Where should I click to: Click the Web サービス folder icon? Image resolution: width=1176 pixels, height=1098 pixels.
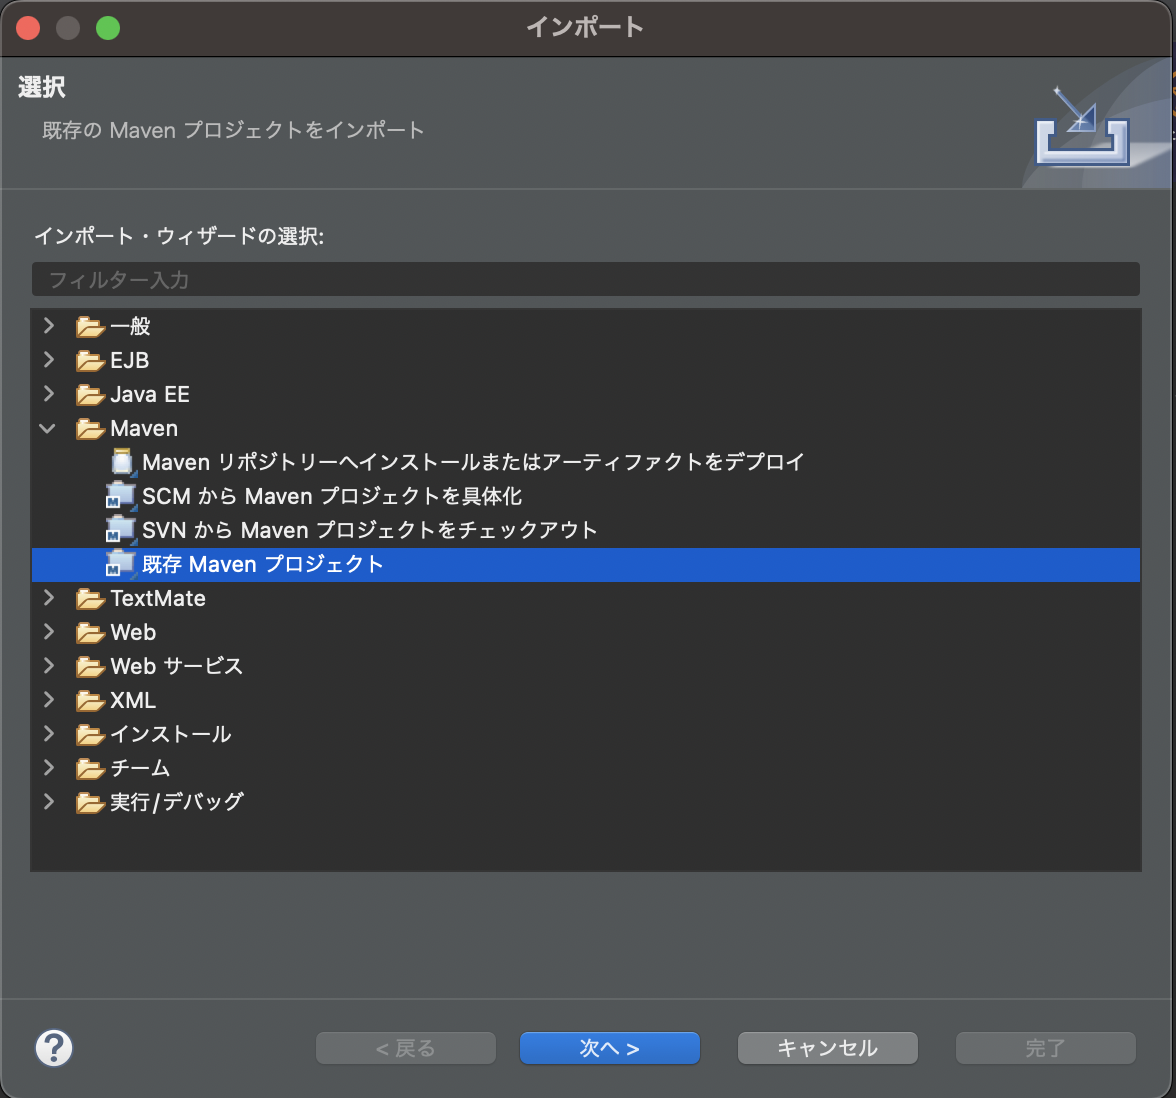90,666
